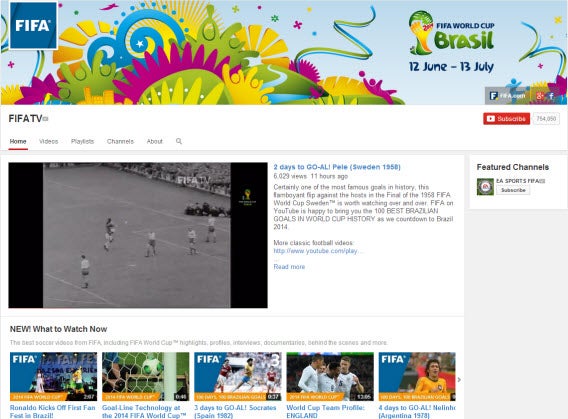568x419 pixels.
Task: Open the FIFA.com banner link
Action: coord(508,96)
